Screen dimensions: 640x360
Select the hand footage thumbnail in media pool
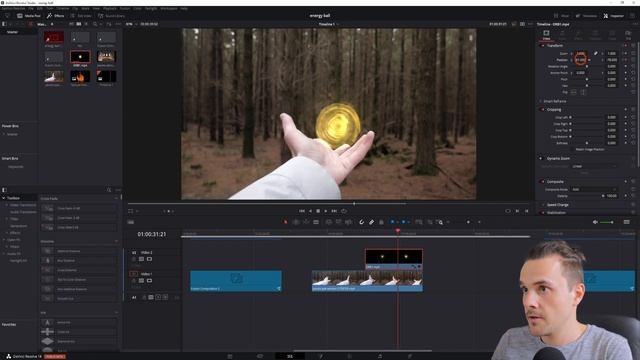54,77
